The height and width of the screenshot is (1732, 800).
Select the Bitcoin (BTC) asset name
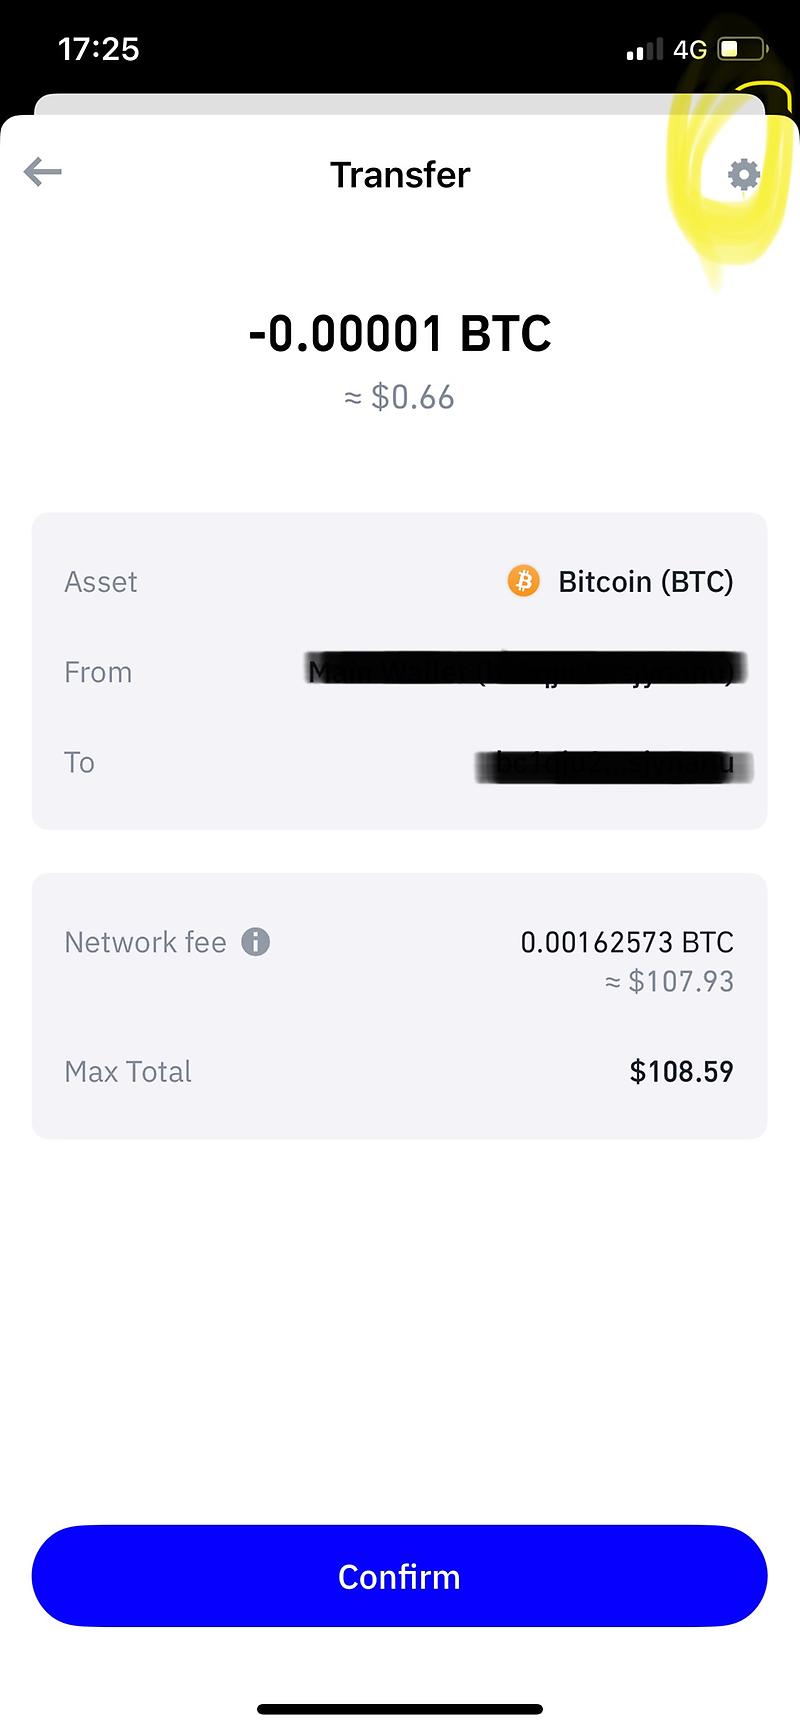(645, 582)
